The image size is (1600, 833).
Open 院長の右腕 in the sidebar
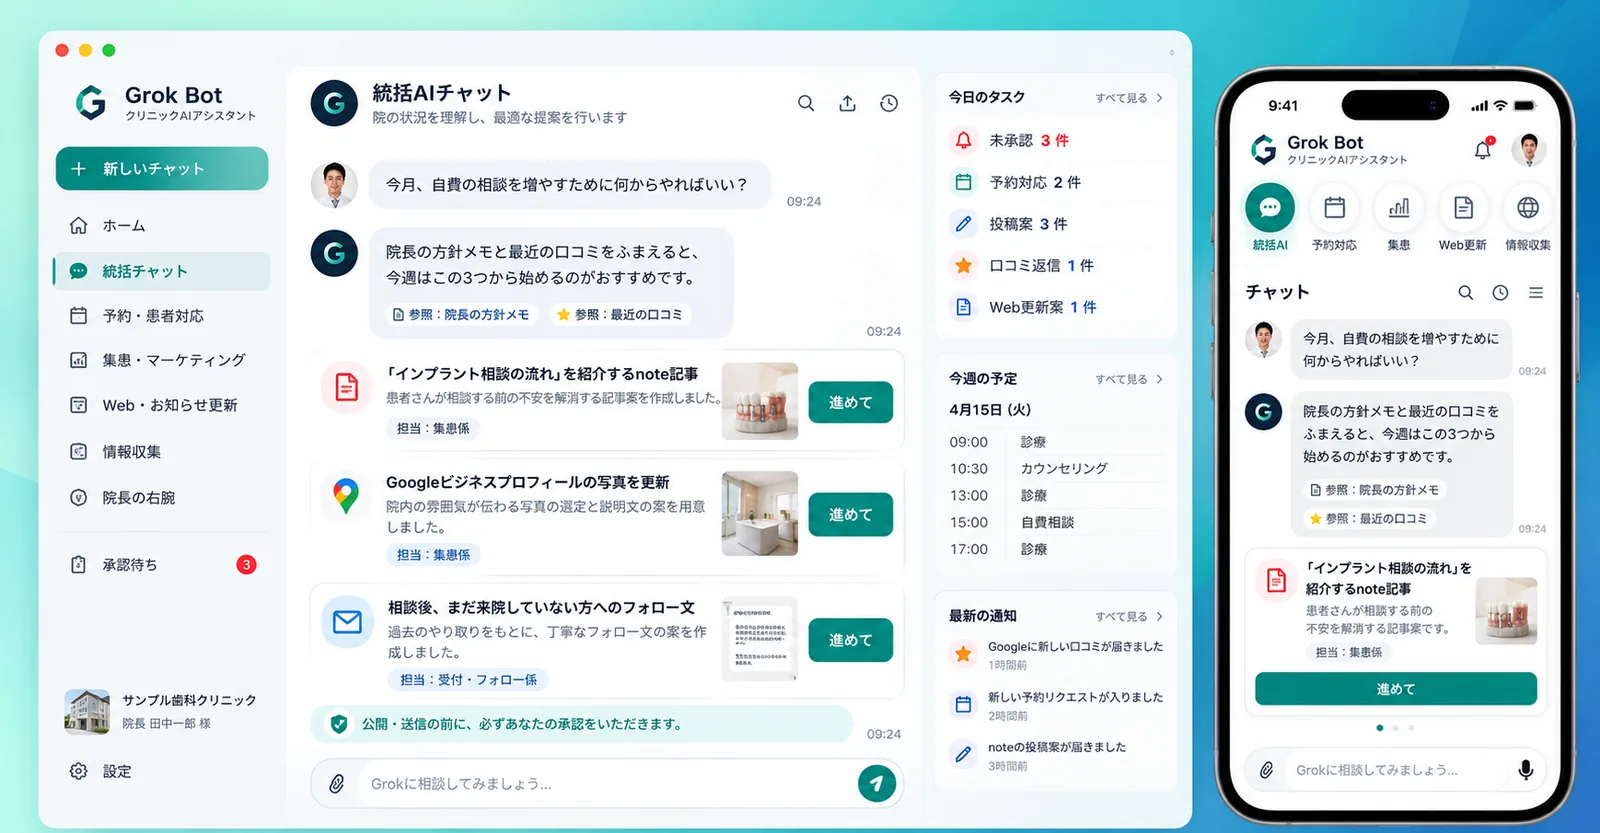(162, 498)
